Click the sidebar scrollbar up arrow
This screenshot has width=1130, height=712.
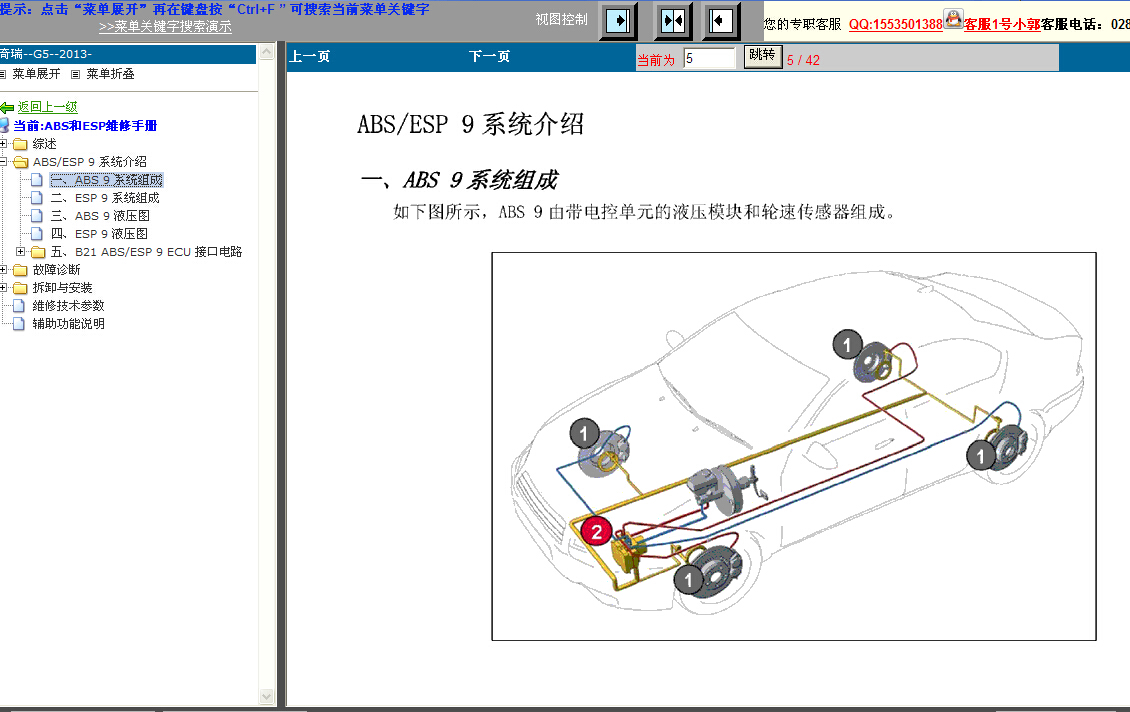pos(267,52)
